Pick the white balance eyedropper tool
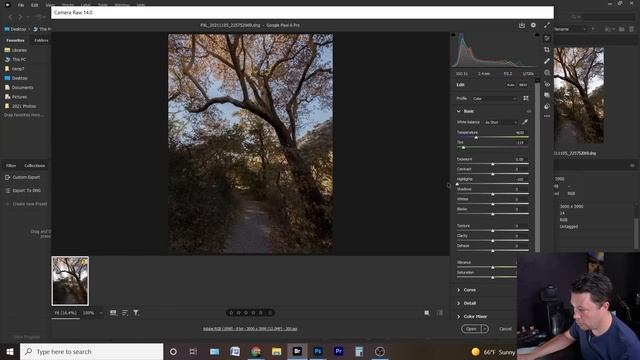Viewport: 640px width, 360px height. coord(525,122)
